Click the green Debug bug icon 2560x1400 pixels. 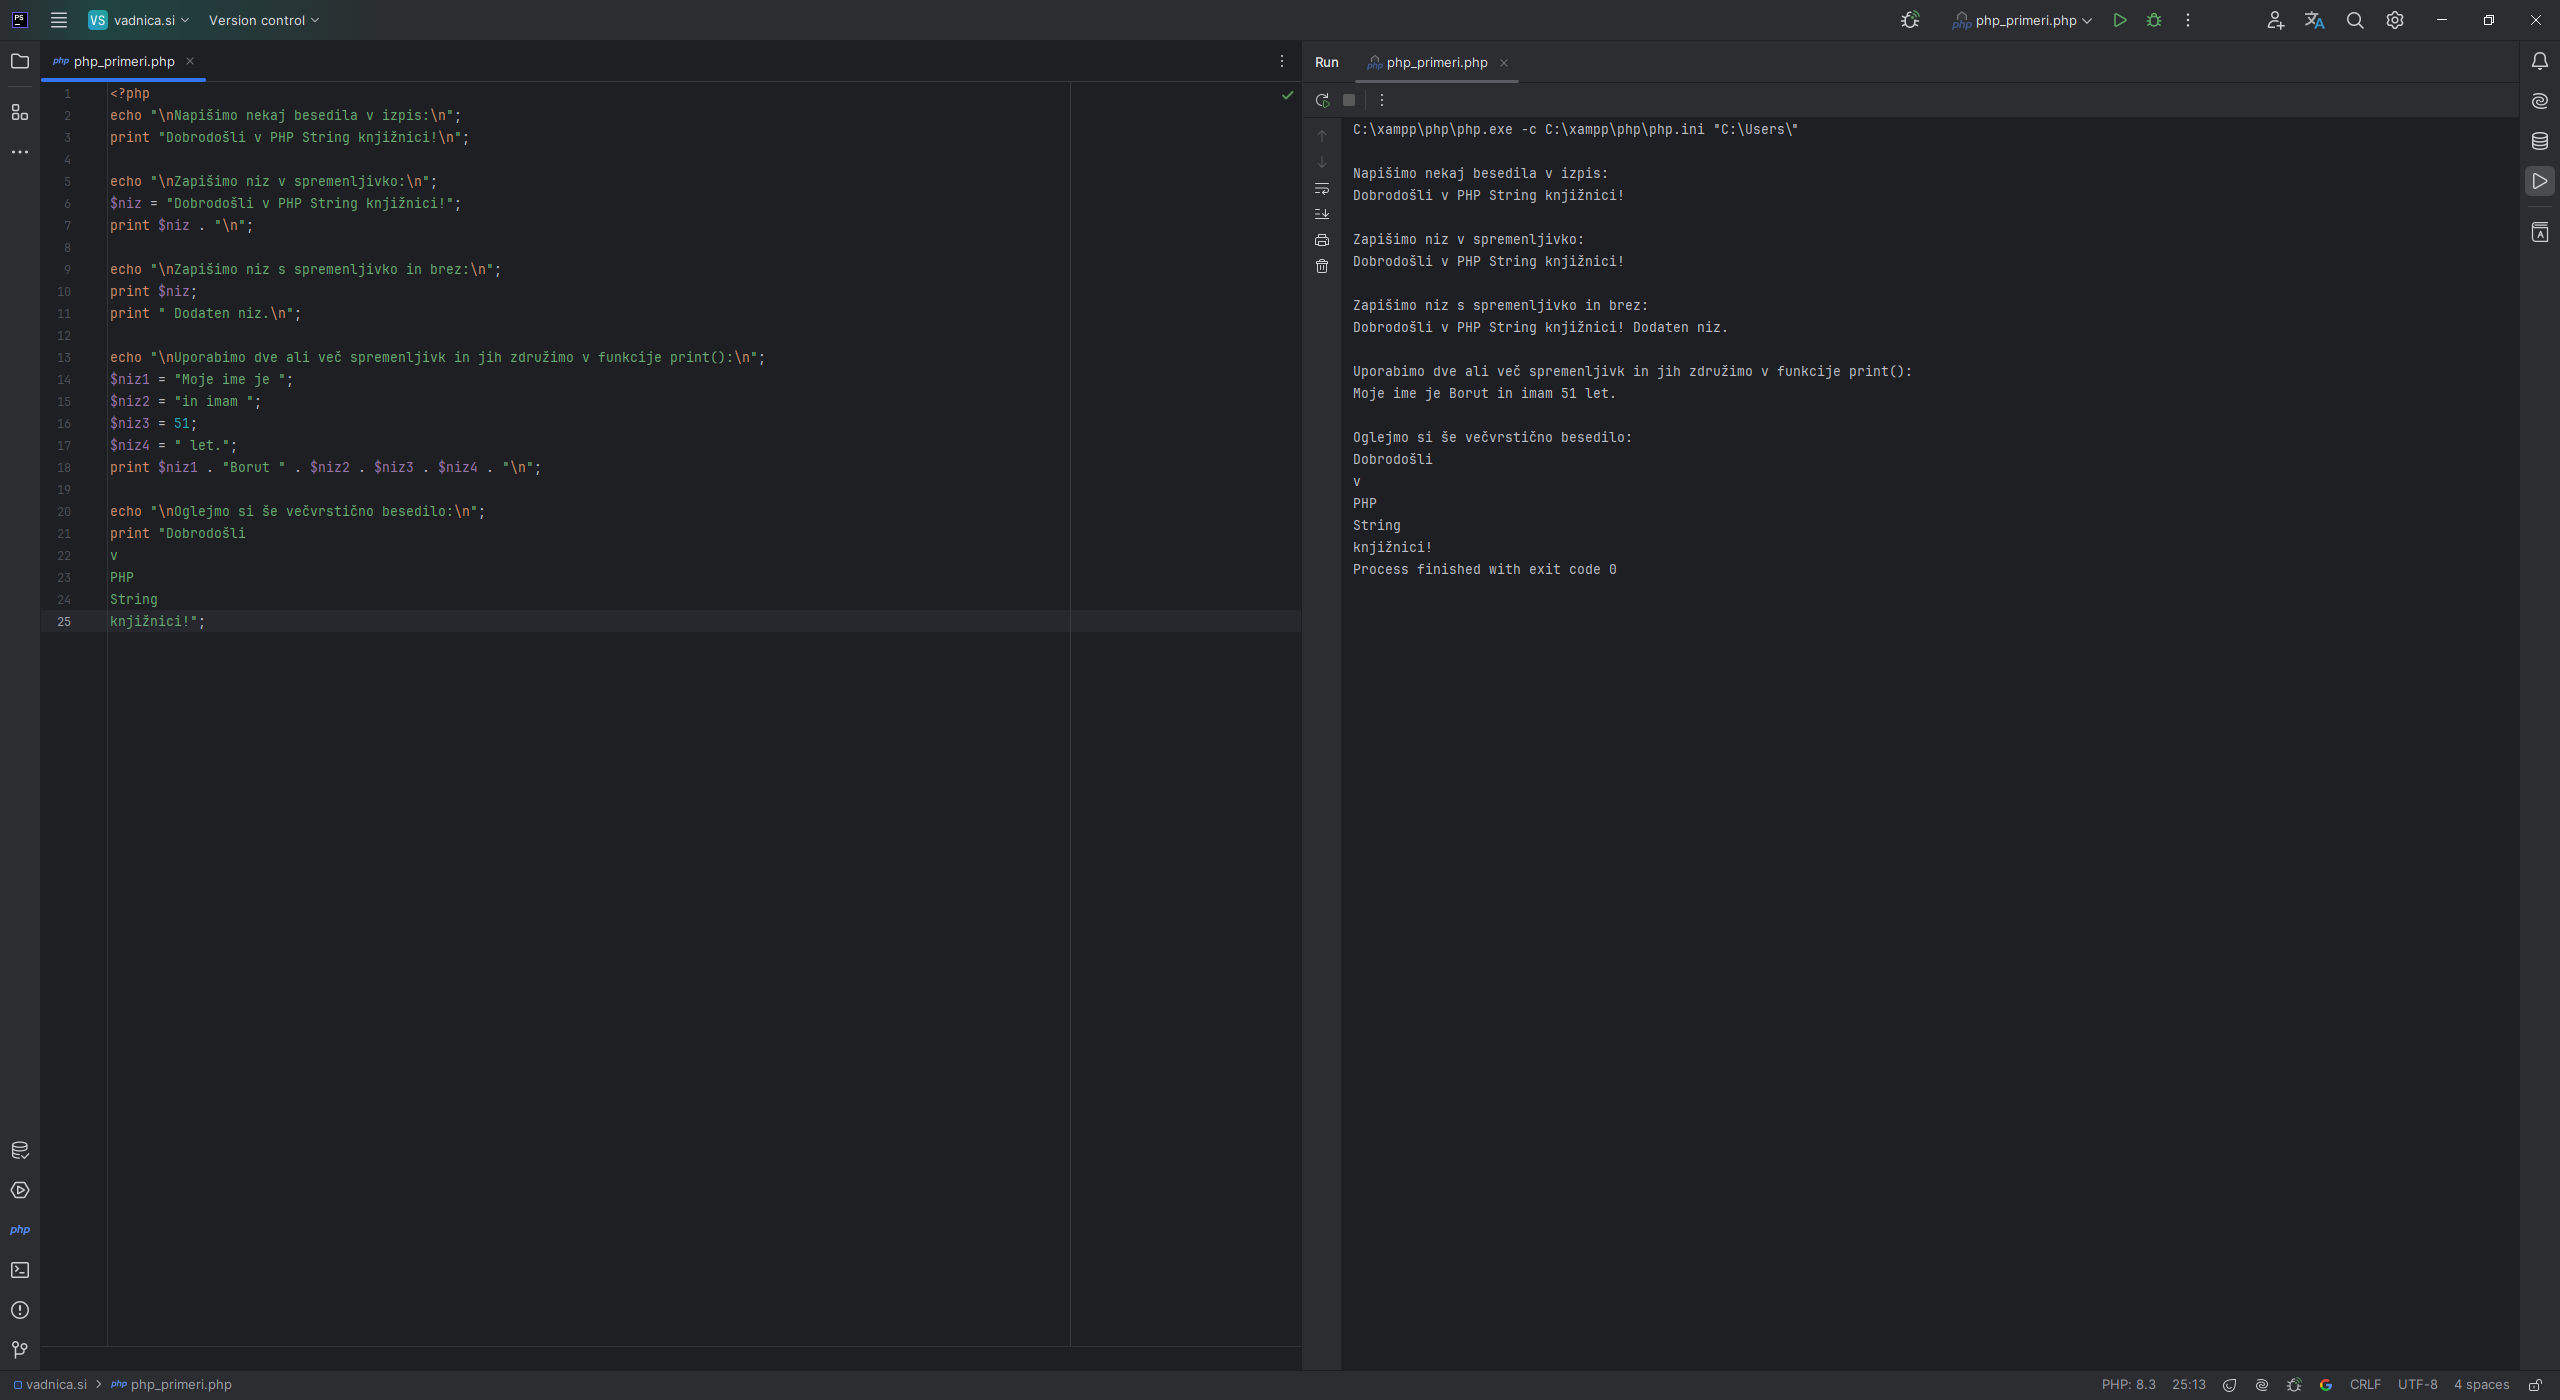click(x=2154, y=20)
